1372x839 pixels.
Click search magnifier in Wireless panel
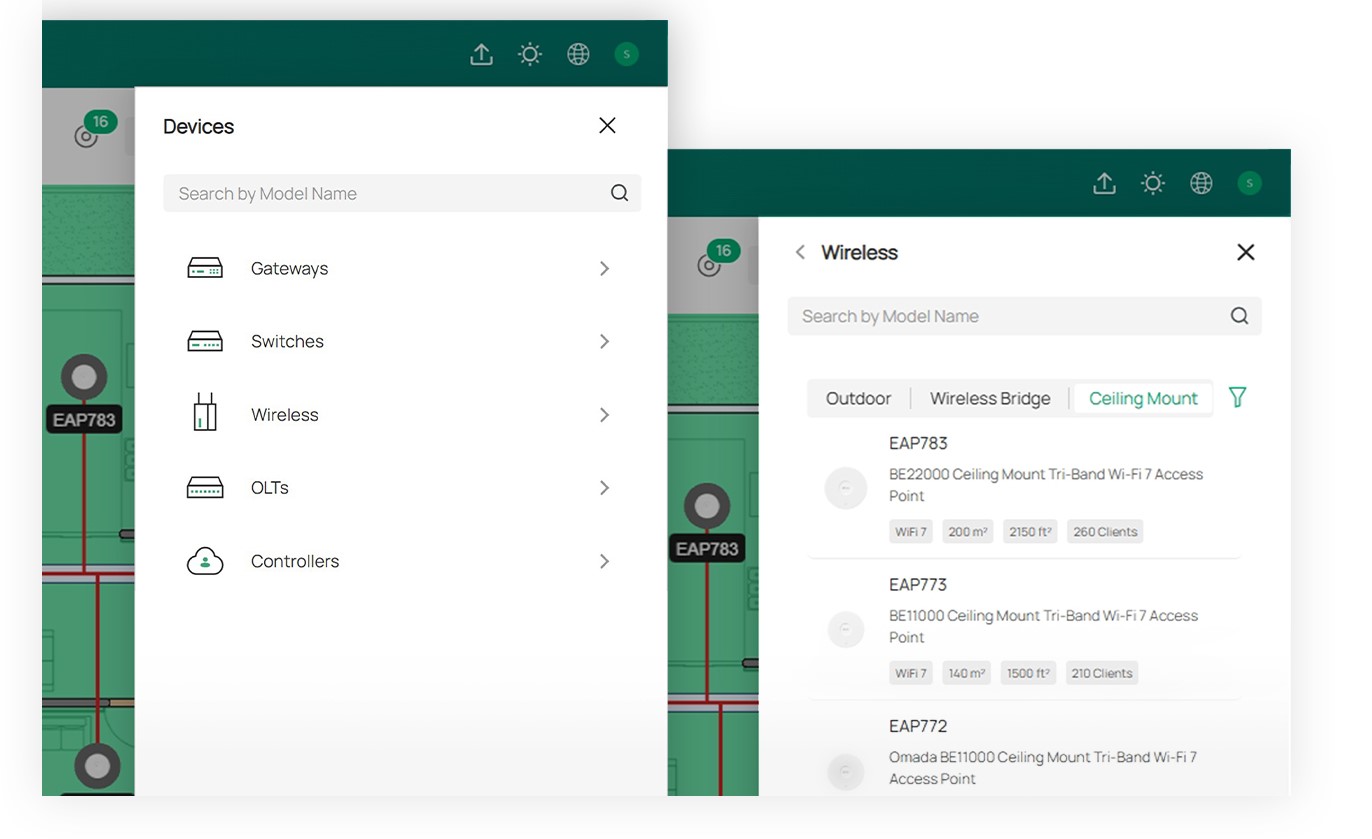[1239, 316]
